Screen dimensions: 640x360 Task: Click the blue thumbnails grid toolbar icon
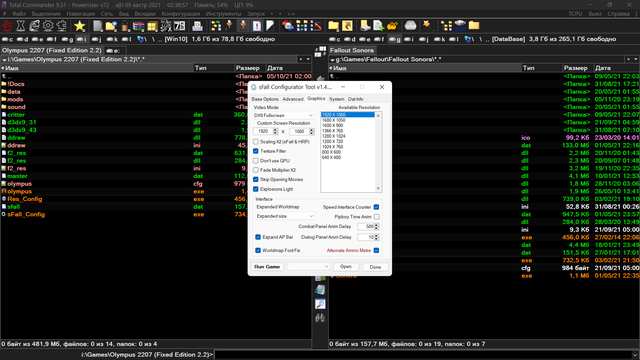point(302,26)
